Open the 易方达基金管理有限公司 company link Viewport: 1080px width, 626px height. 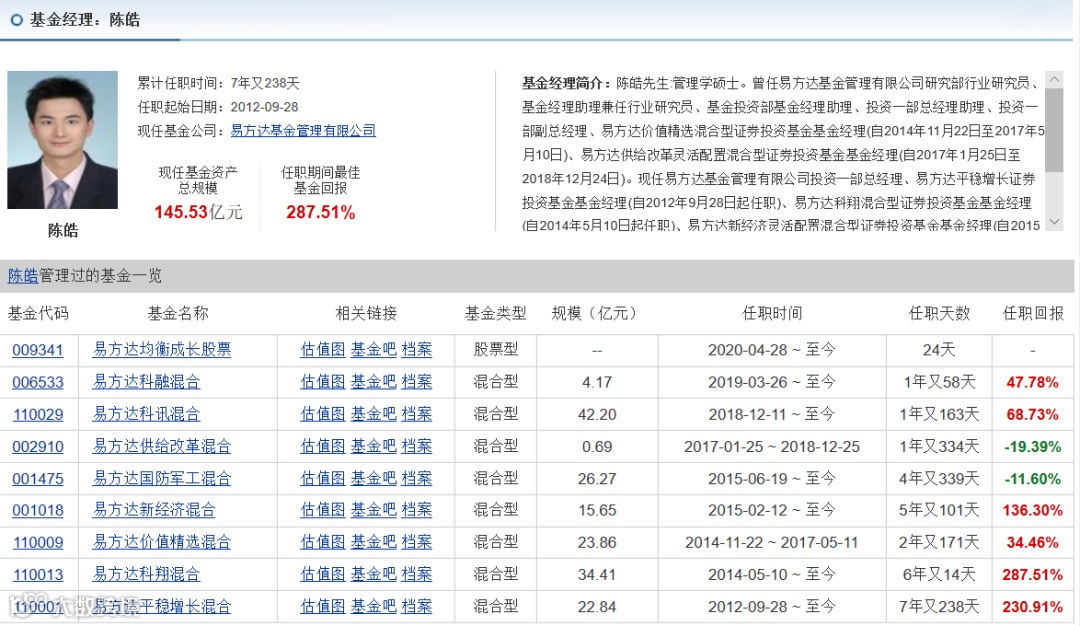click(x=303, y=130)
